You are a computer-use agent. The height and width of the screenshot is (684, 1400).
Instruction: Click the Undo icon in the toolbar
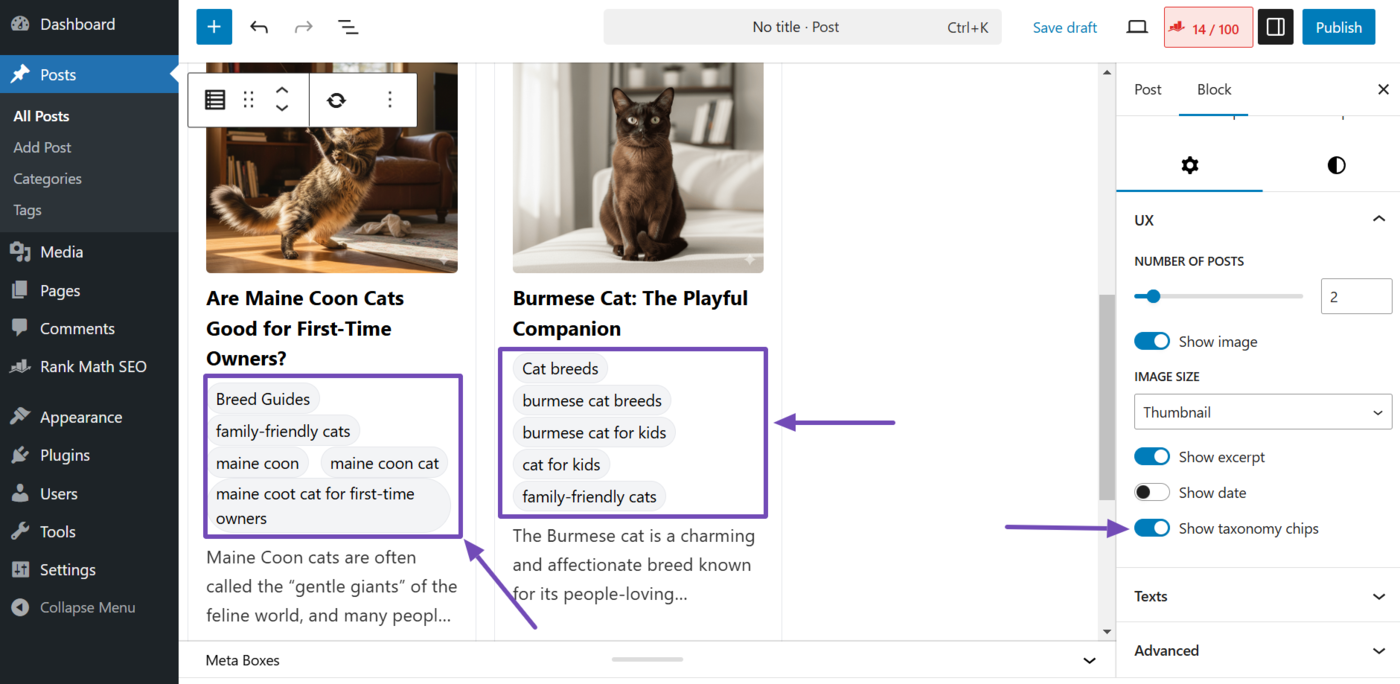(x=259, y=26)
